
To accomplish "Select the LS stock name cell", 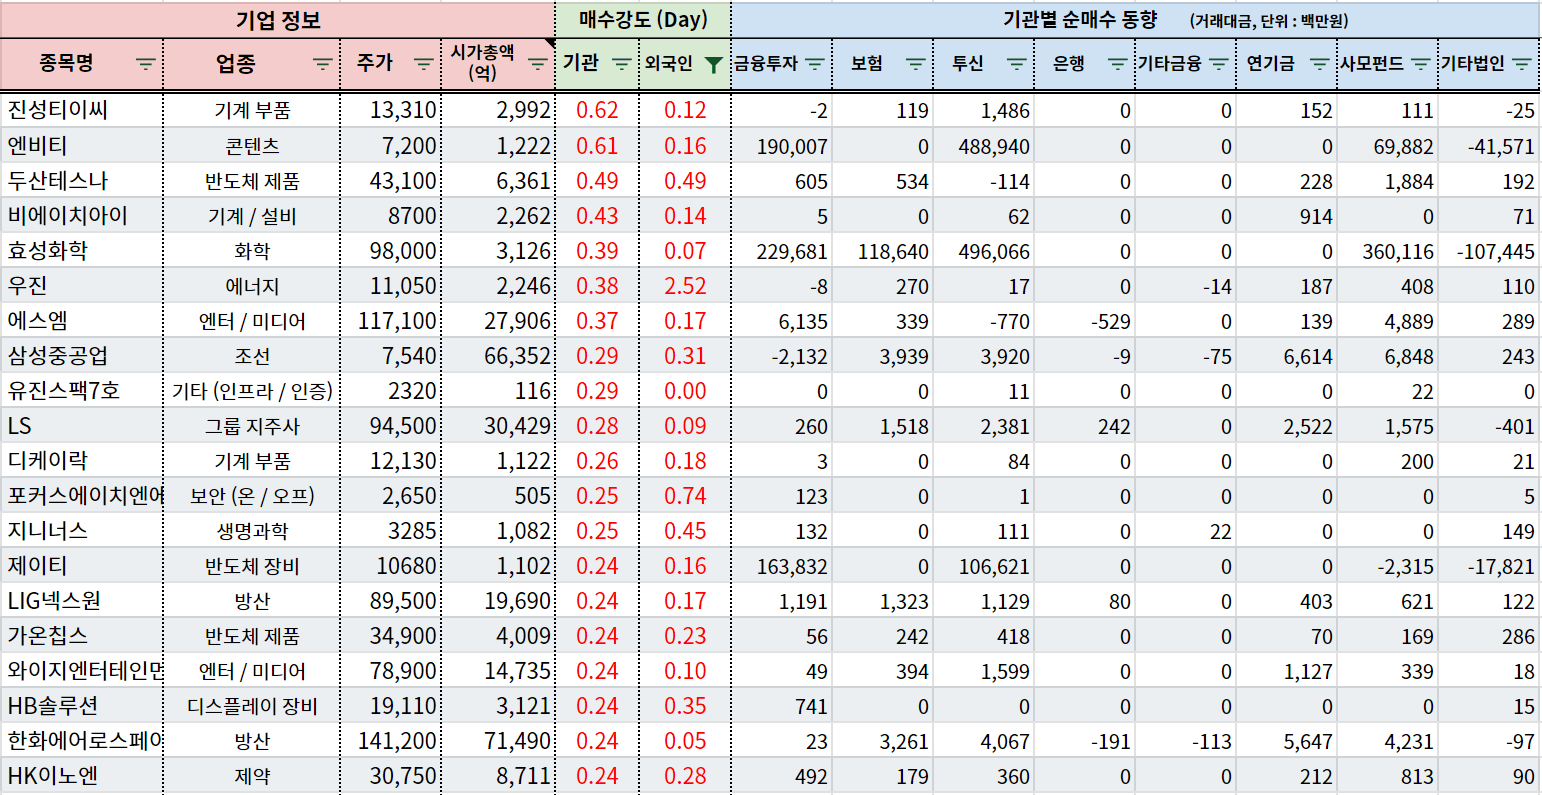I will [82, 425].
